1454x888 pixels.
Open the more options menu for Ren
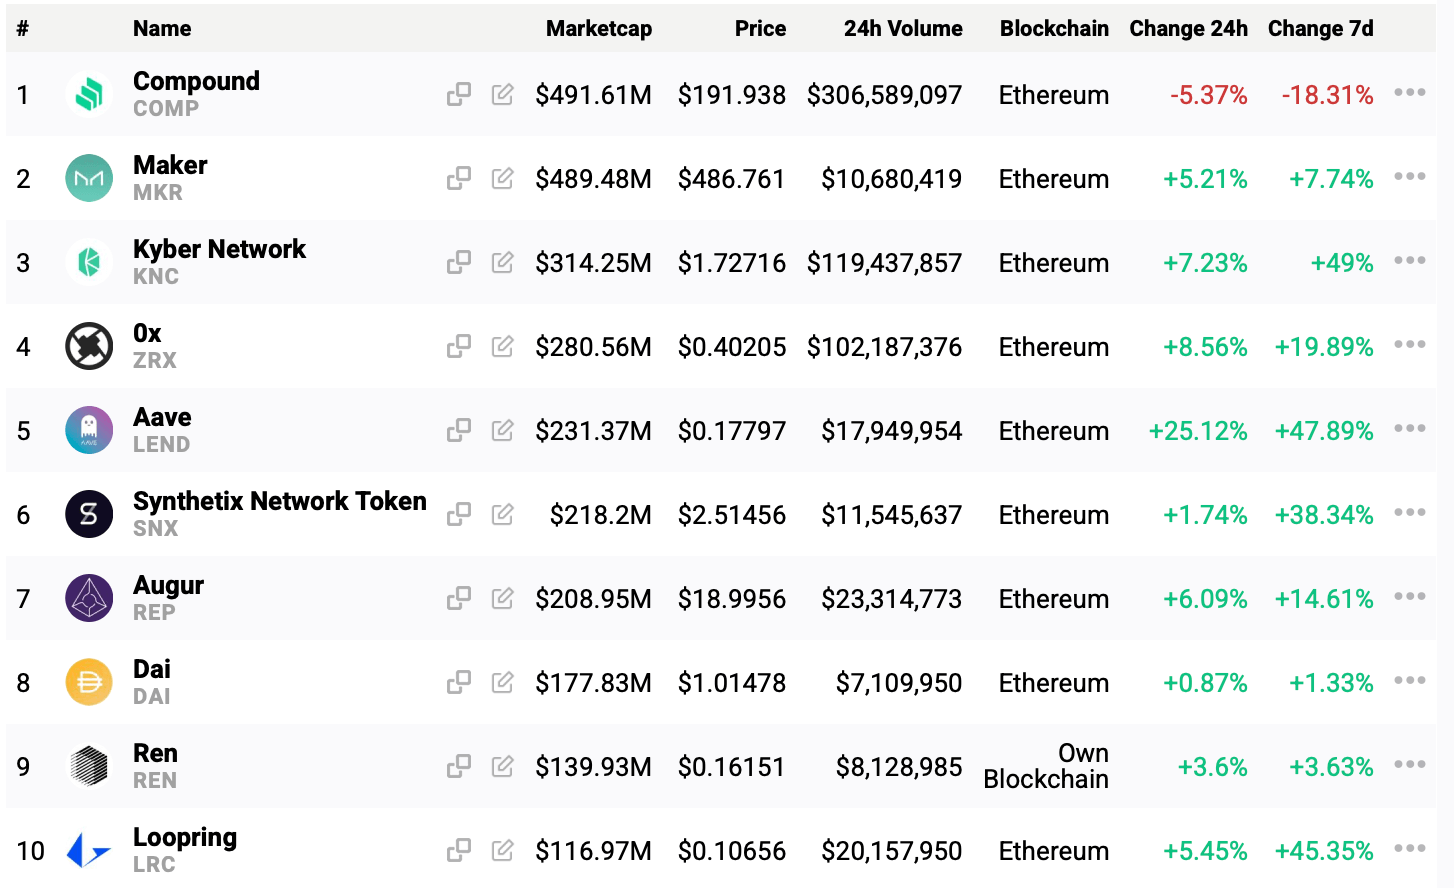(1410, 764)
